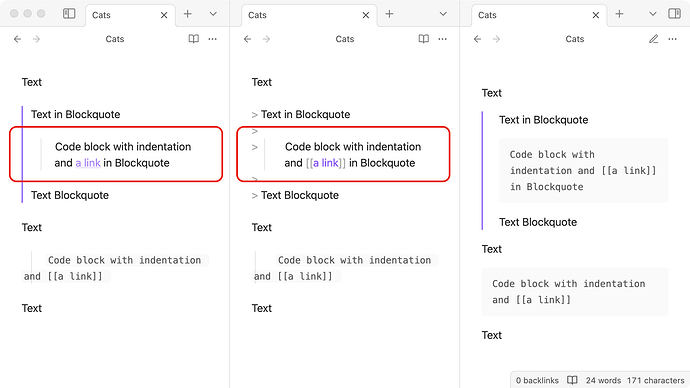Close the Cats tab in right pane
Viewport: 690px width, 388px height.
click(595, 15)
